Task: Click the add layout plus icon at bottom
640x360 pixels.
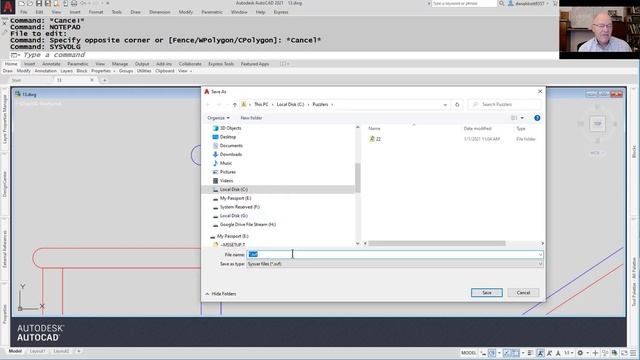Action: click(x=79, y=351)
